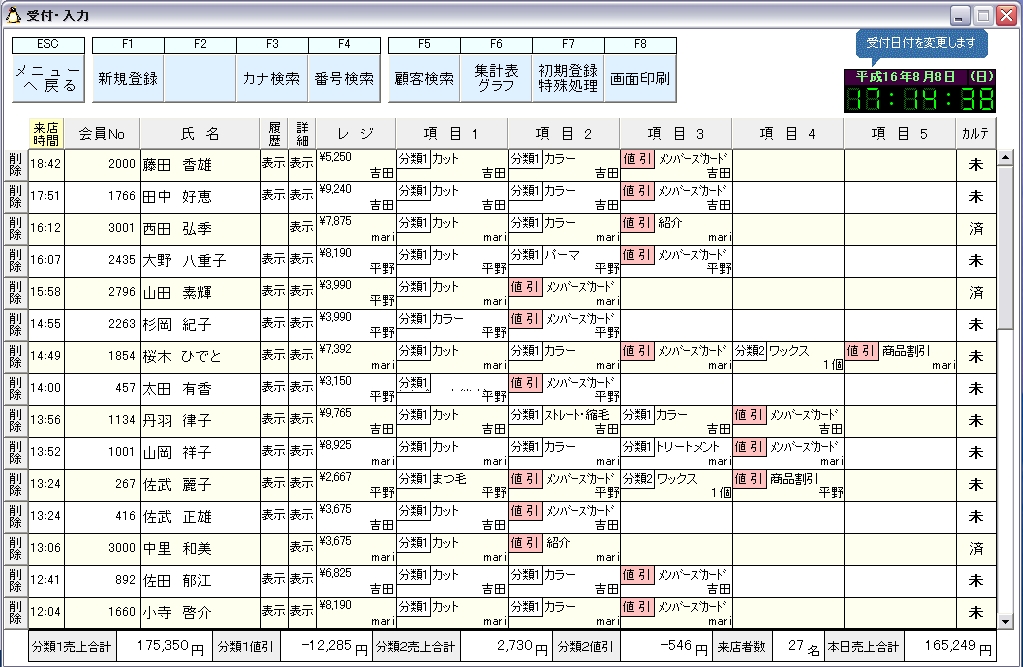Click the 新規登録 (F1) button
The image size is (1023, 667).
coord(128,78)
